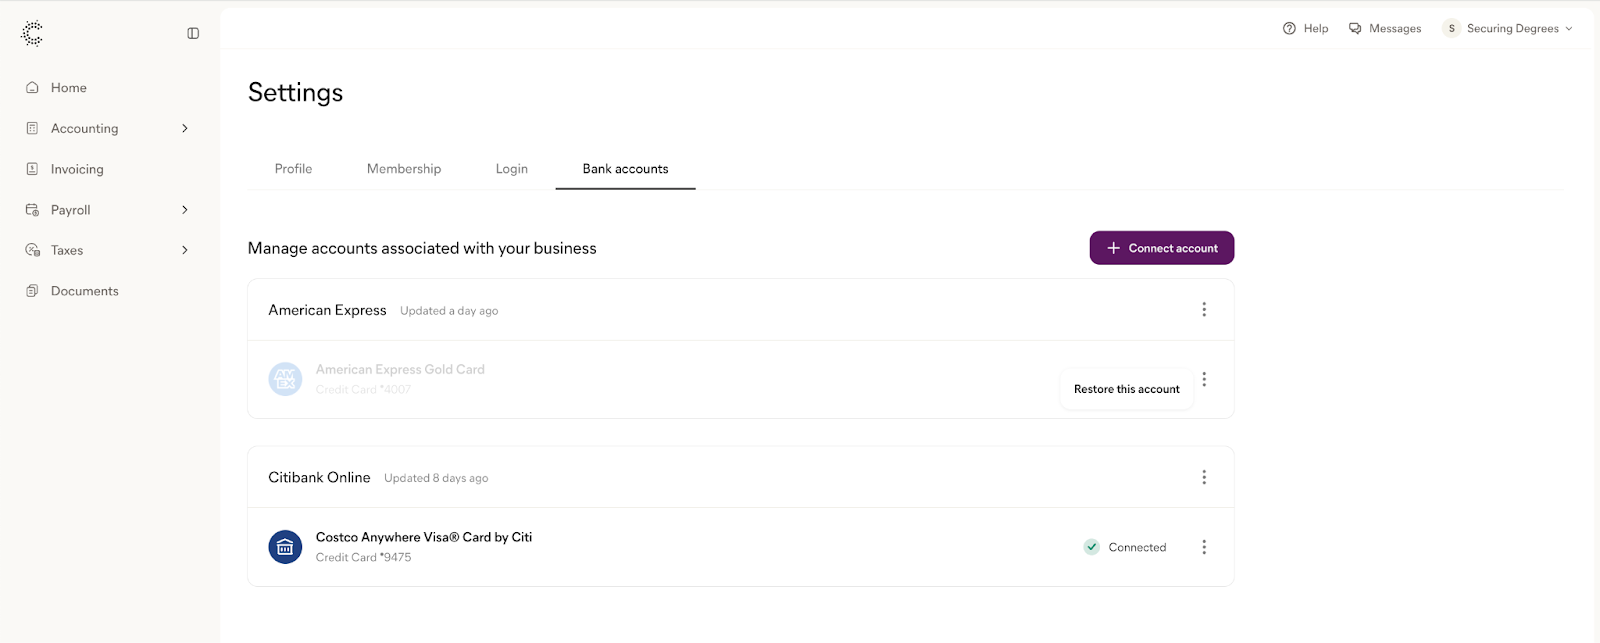Select the Bank accounts tab
This screenshot has height=643, width=1600.
[626, 169]
